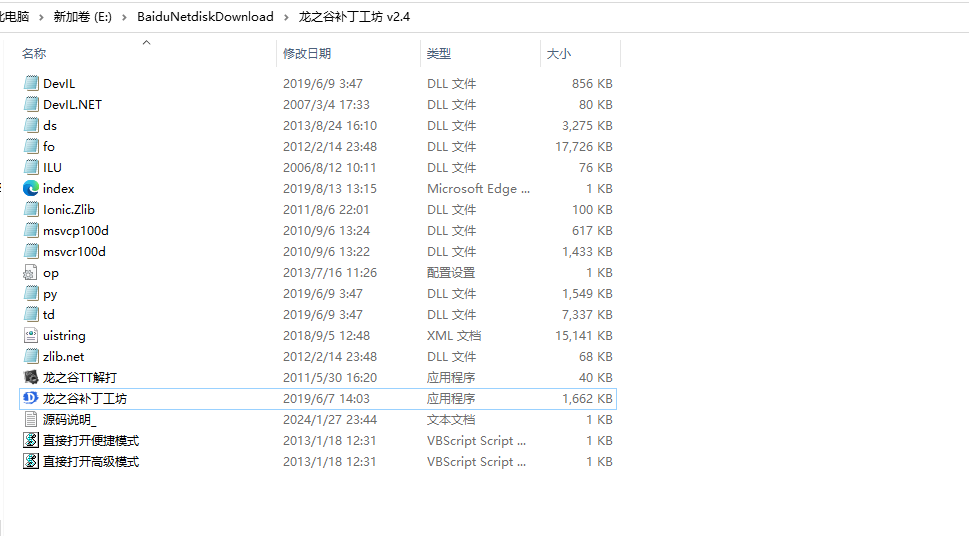Select the Ionic.Zlib file icon
969x536 pixels.
(x=31, y=209)
